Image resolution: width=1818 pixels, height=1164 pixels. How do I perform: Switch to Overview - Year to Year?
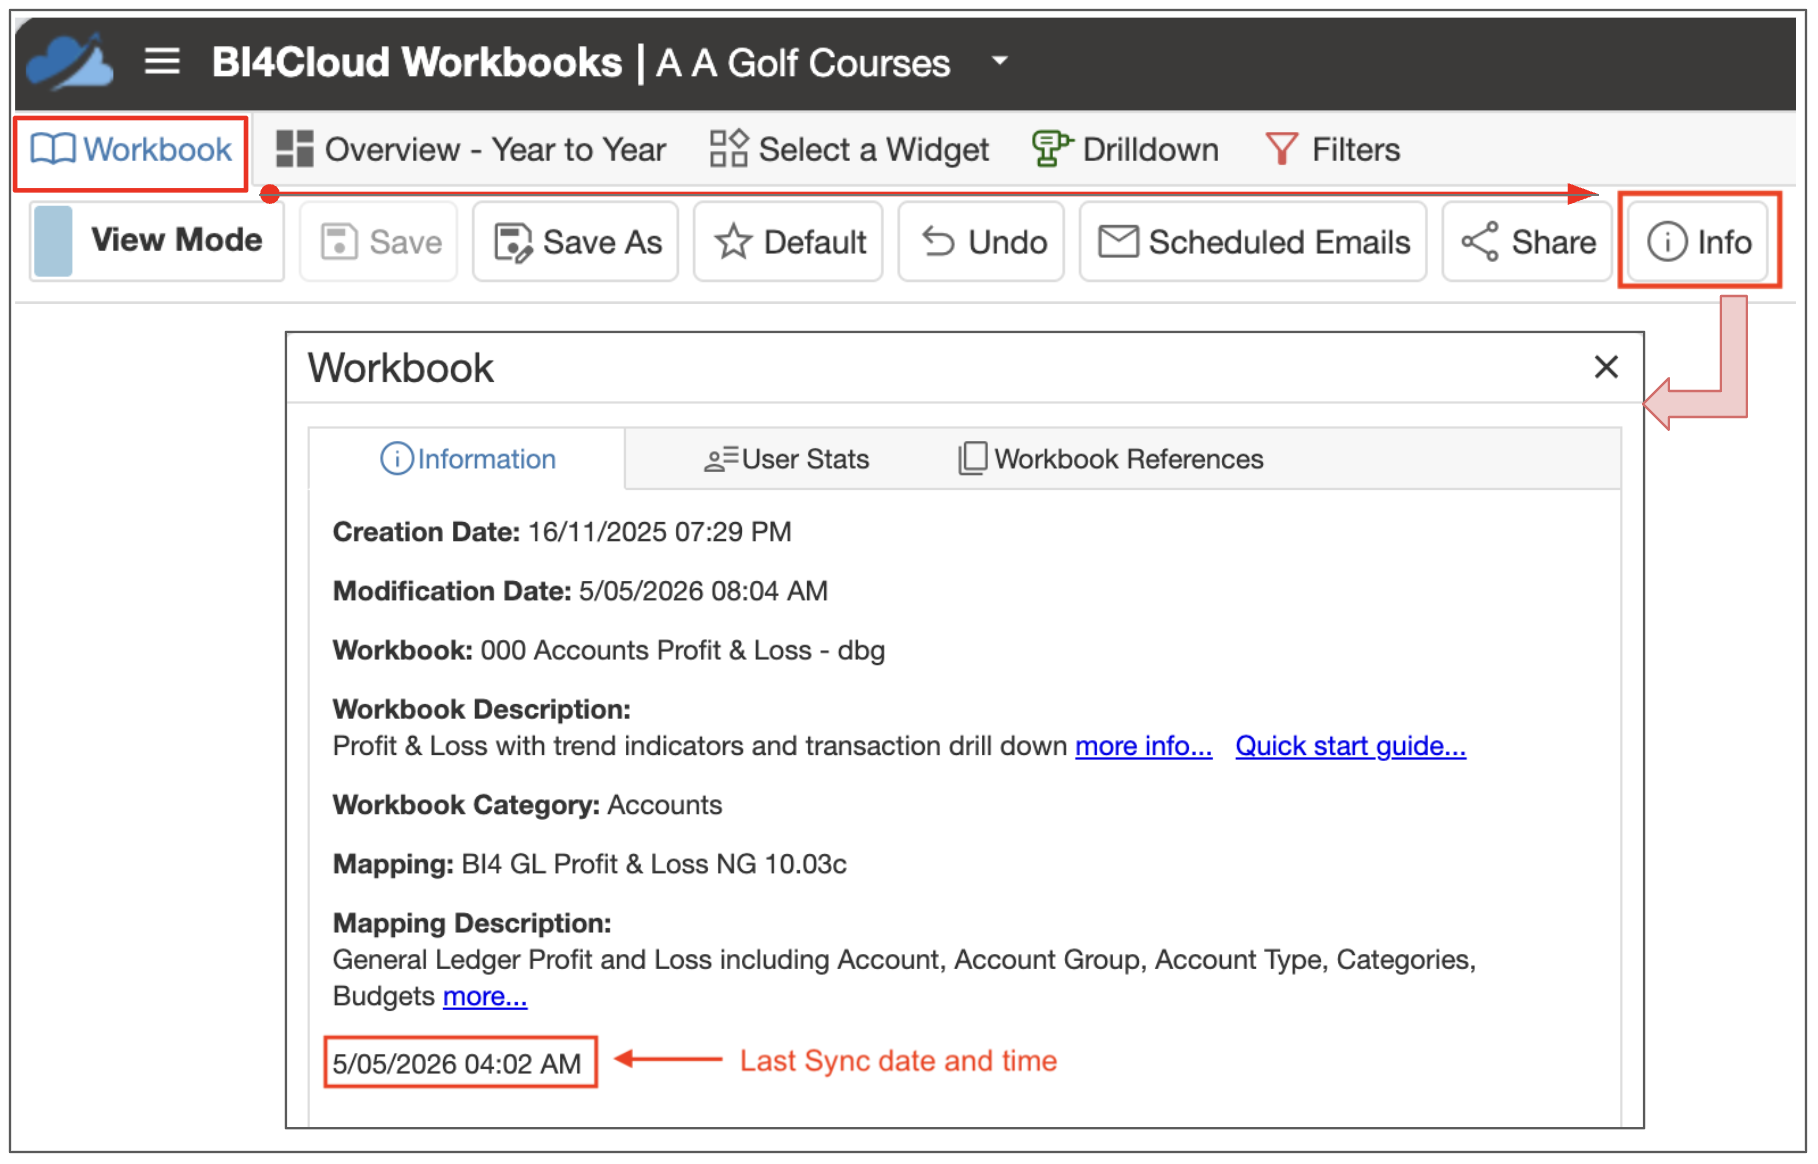point(471,150)
